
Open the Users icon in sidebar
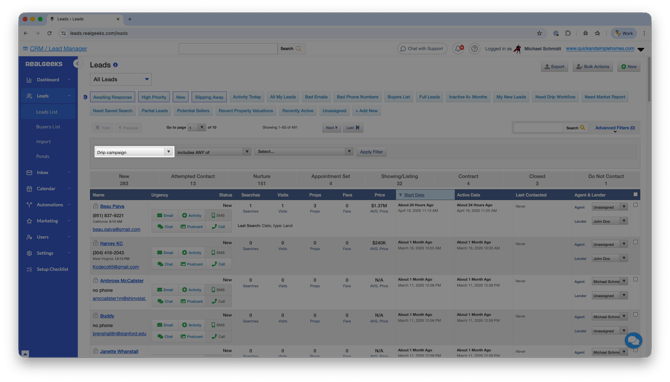tap(29, 237)
